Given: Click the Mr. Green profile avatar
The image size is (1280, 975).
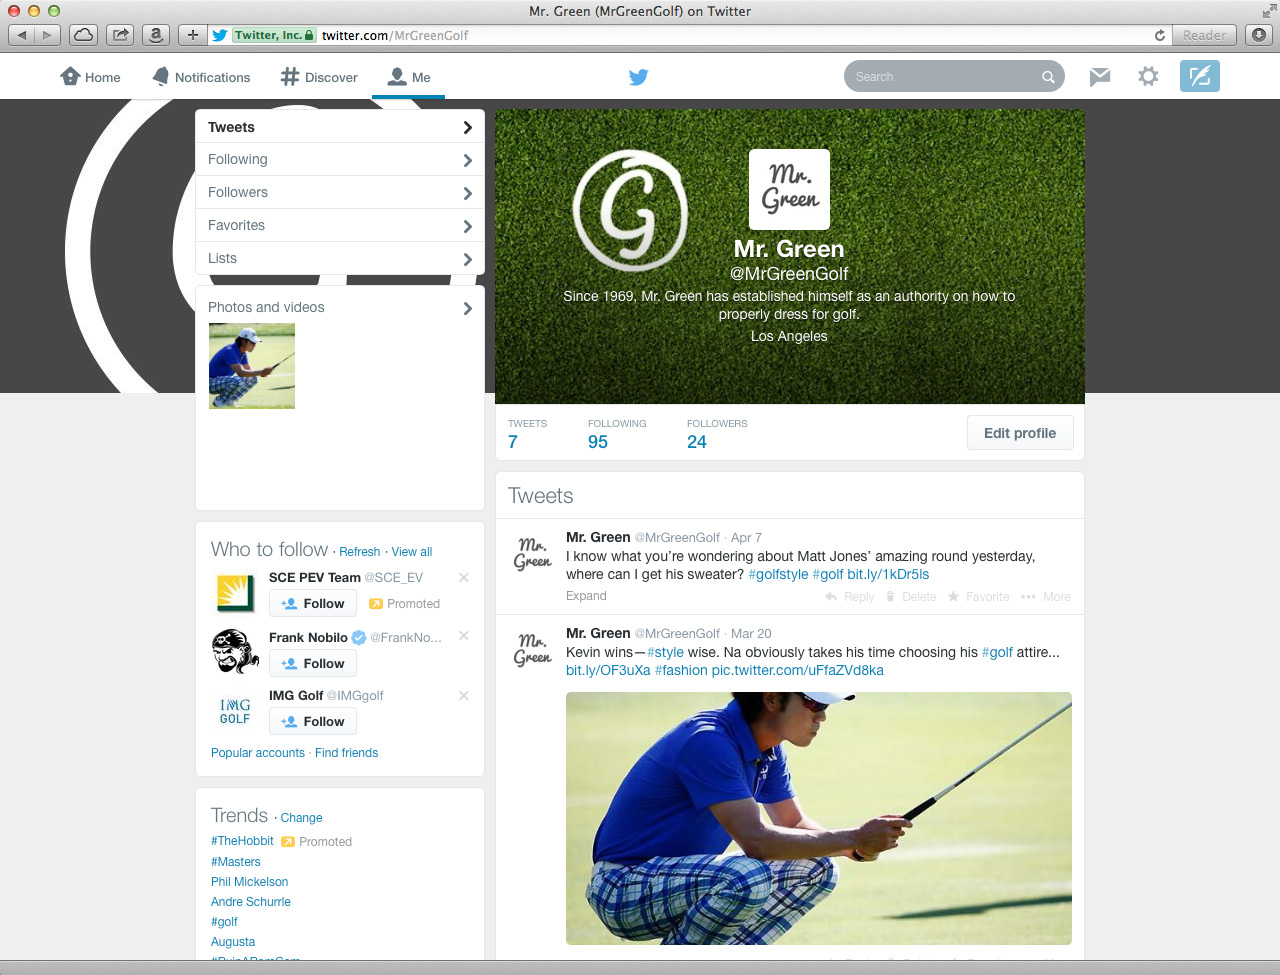Looking at the screenshot, I should tap(789, 189).
